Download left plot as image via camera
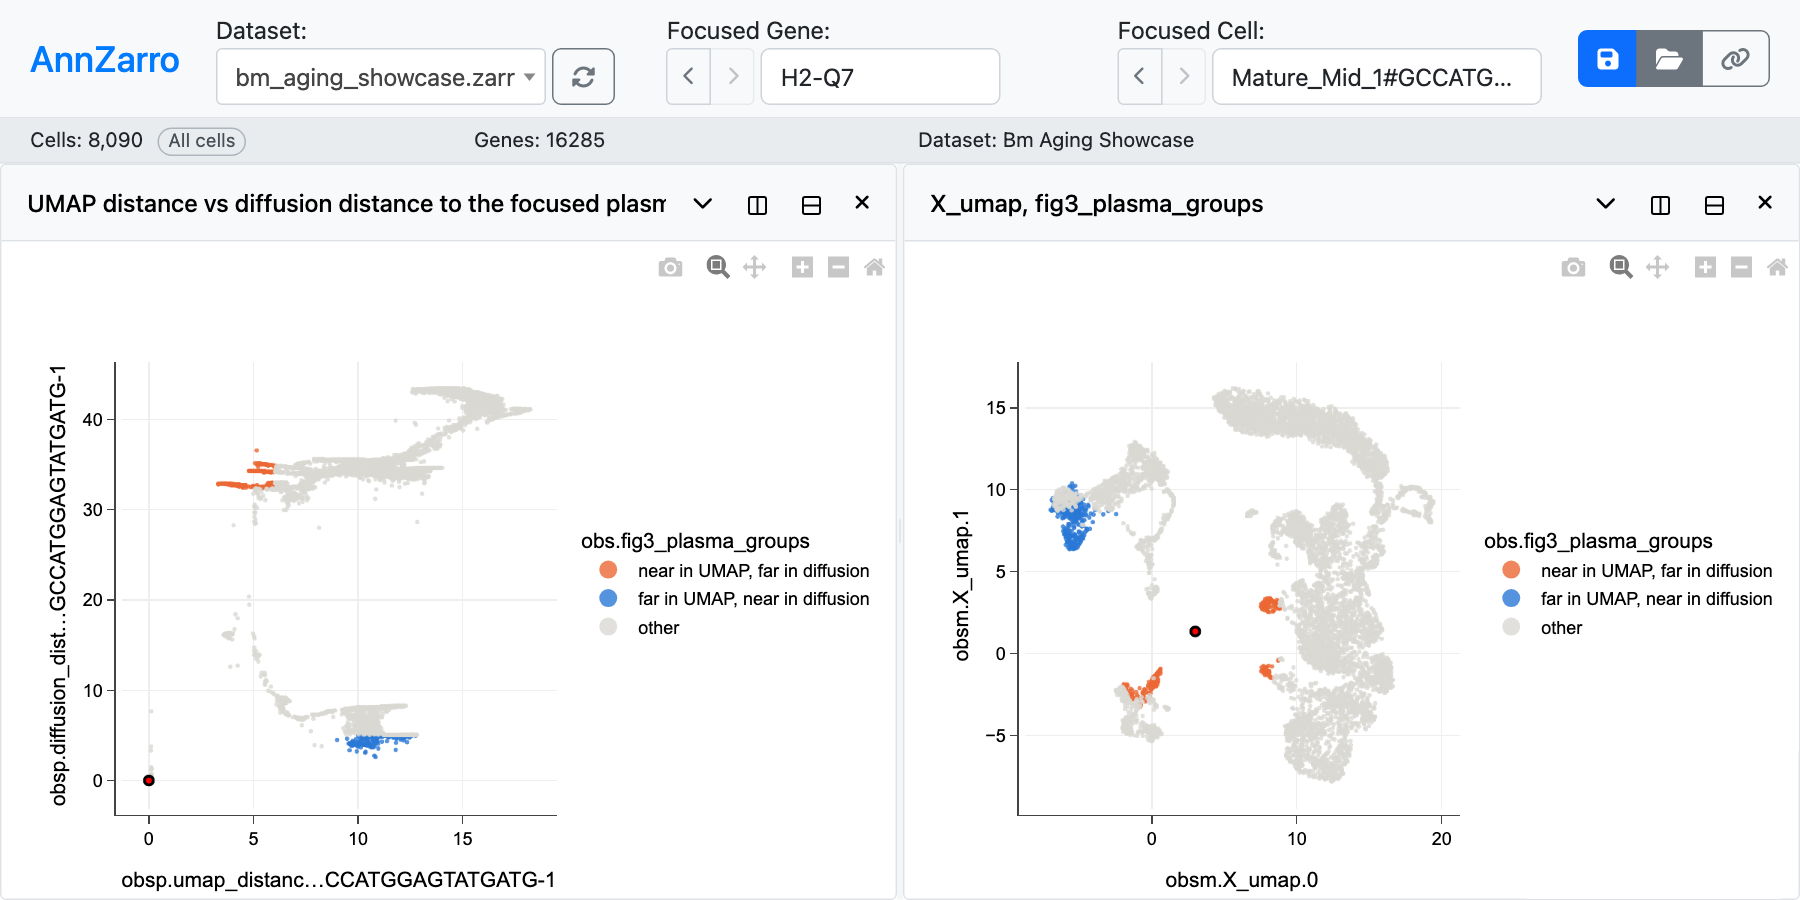This screenshot has height=900, width=1800. click(x=671, y=267)
